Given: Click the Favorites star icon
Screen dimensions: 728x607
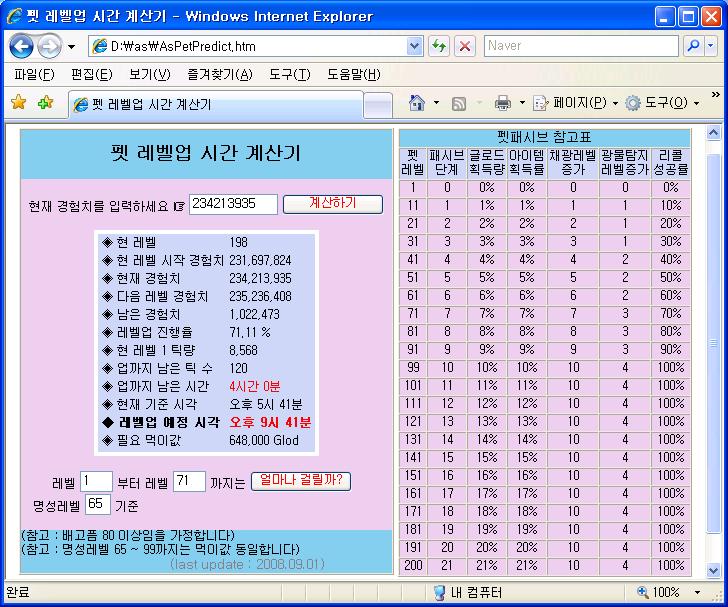Looking at the screenshot, I should 18,103.
